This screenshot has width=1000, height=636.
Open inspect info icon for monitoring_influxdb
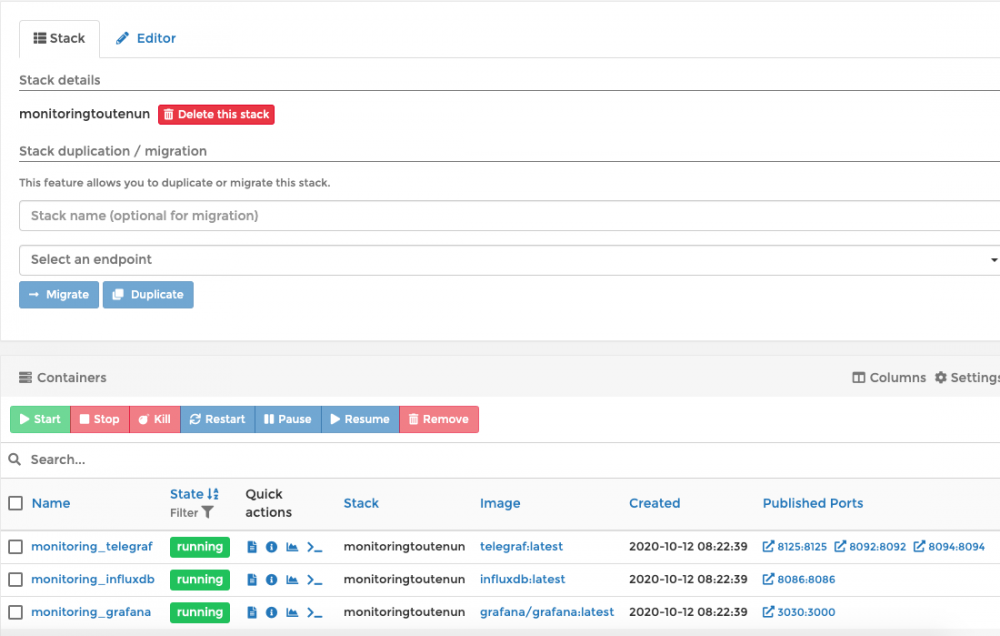(271, 580)
